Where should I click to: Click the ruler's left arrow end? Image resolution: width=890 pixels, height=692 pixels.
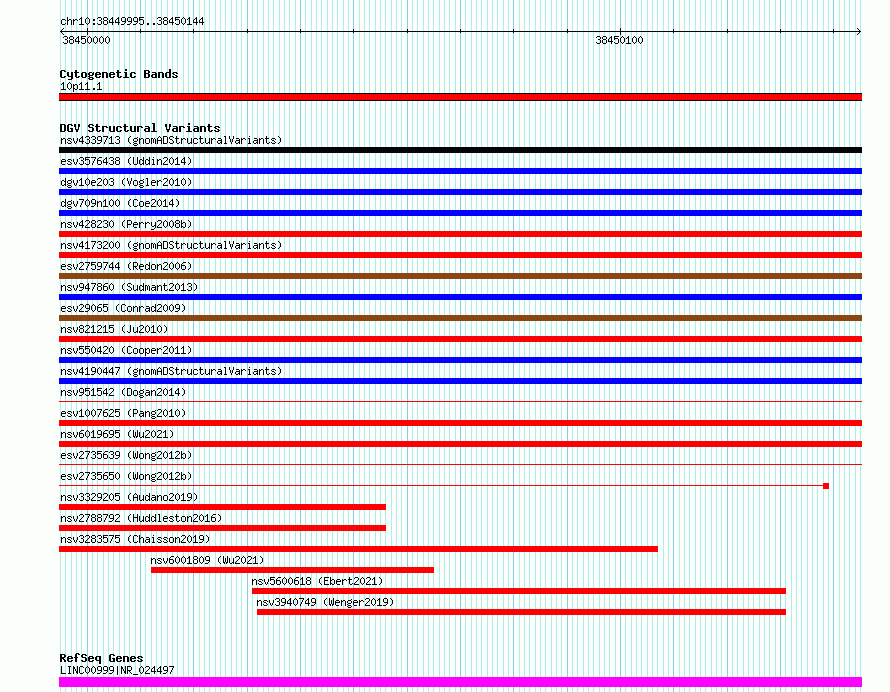[x=62, y=31]
